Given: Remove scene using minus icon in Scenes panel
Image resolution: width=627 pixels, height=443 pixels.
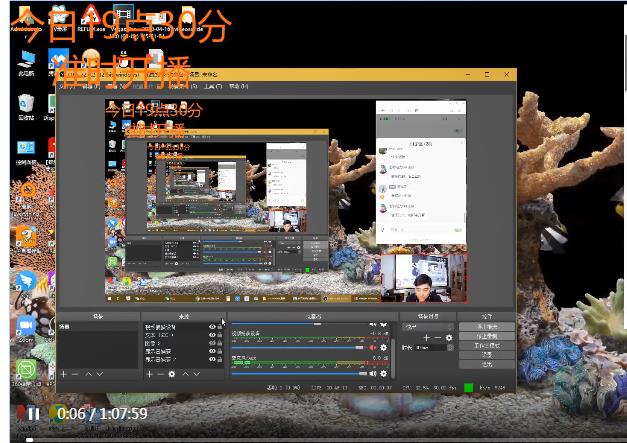Looking at the screenshot, I should 75,373.
